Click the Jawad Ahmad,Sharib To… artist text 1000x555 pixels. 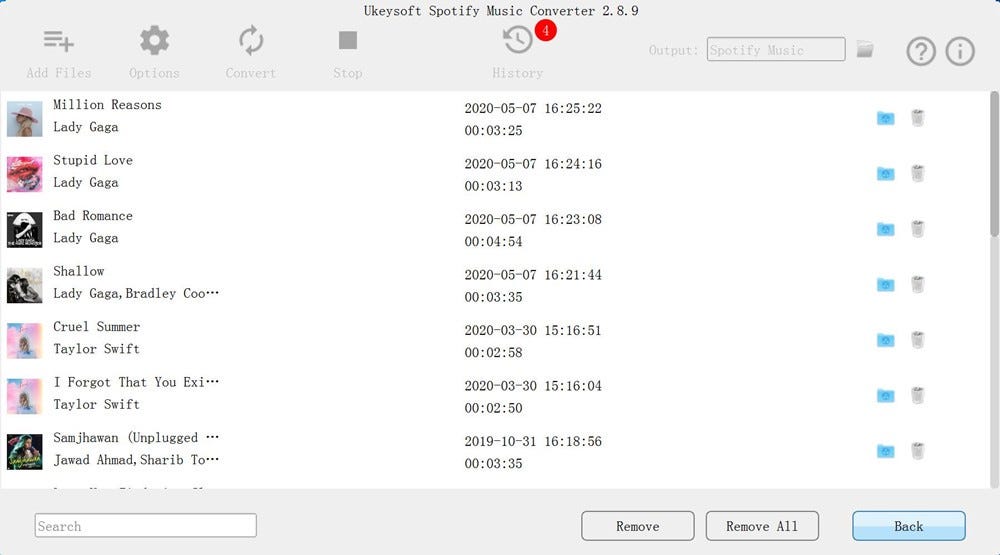(136, 460)
